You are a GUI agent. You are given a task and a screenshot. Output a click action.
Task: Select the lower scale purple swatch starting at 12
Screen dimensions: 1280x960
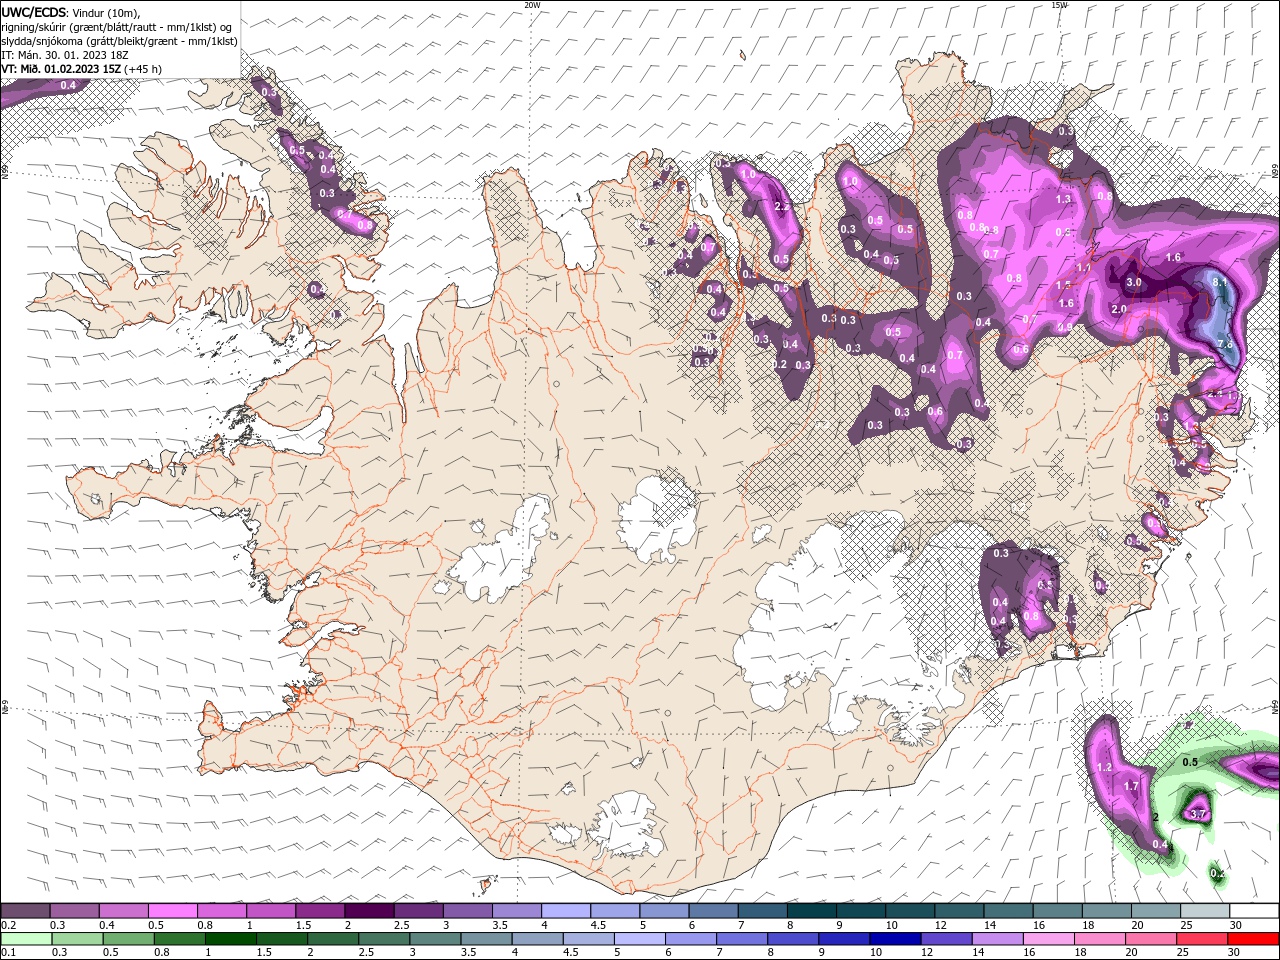tap(945, 939)
